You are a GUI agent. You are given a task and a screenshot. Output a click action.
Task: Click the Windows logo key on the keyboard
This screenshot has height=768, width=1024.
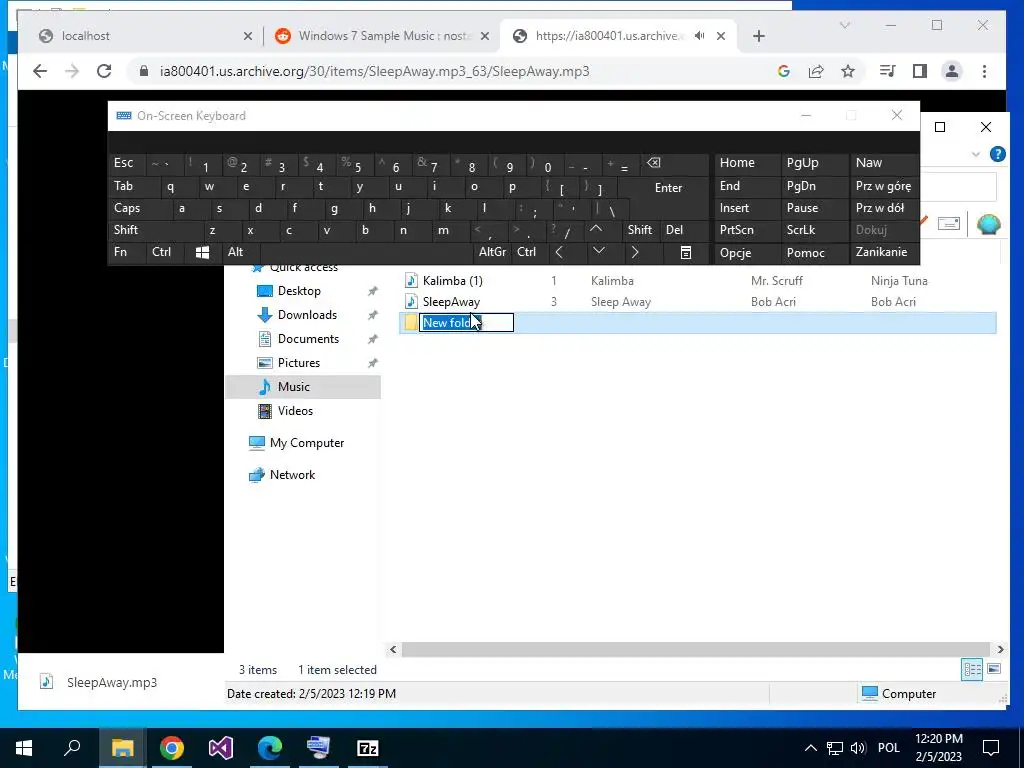point(202,252)
